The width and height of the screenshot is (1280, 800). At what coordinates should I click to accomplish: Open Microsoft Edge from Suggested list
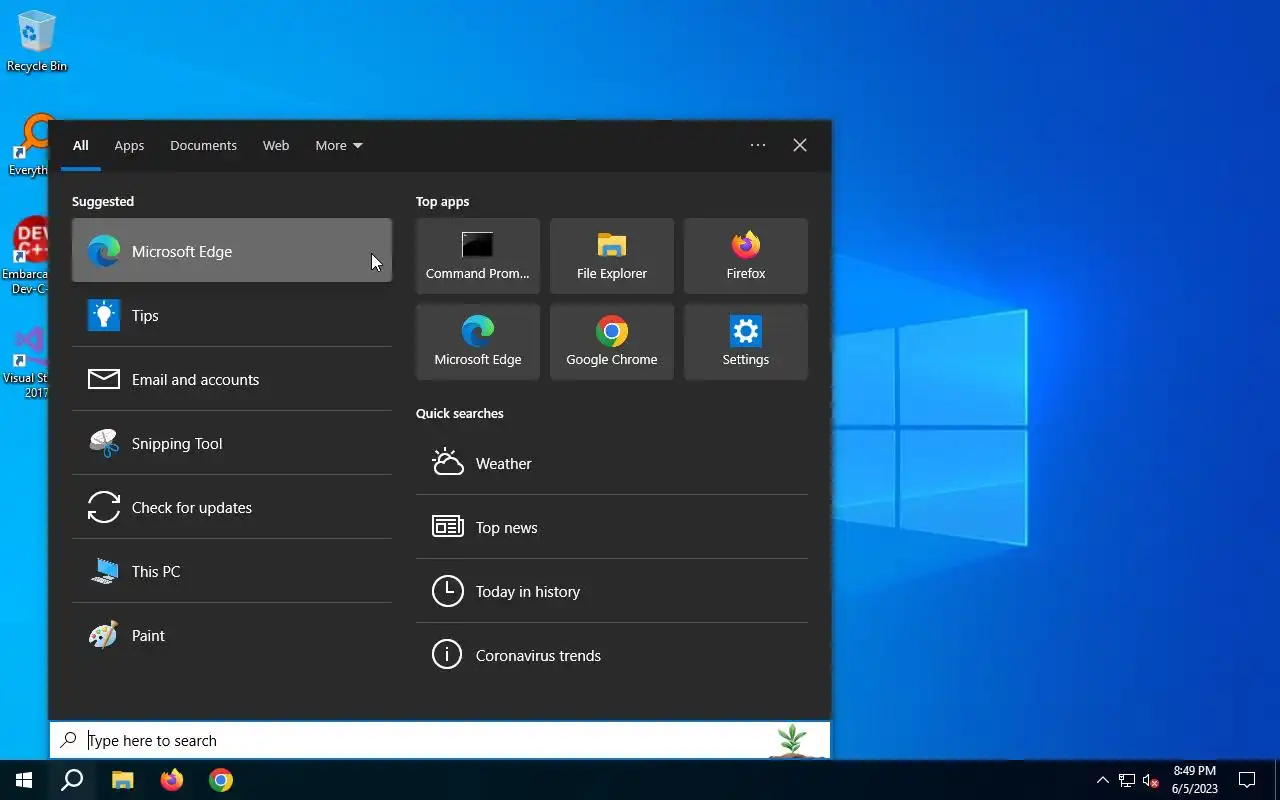232,251
